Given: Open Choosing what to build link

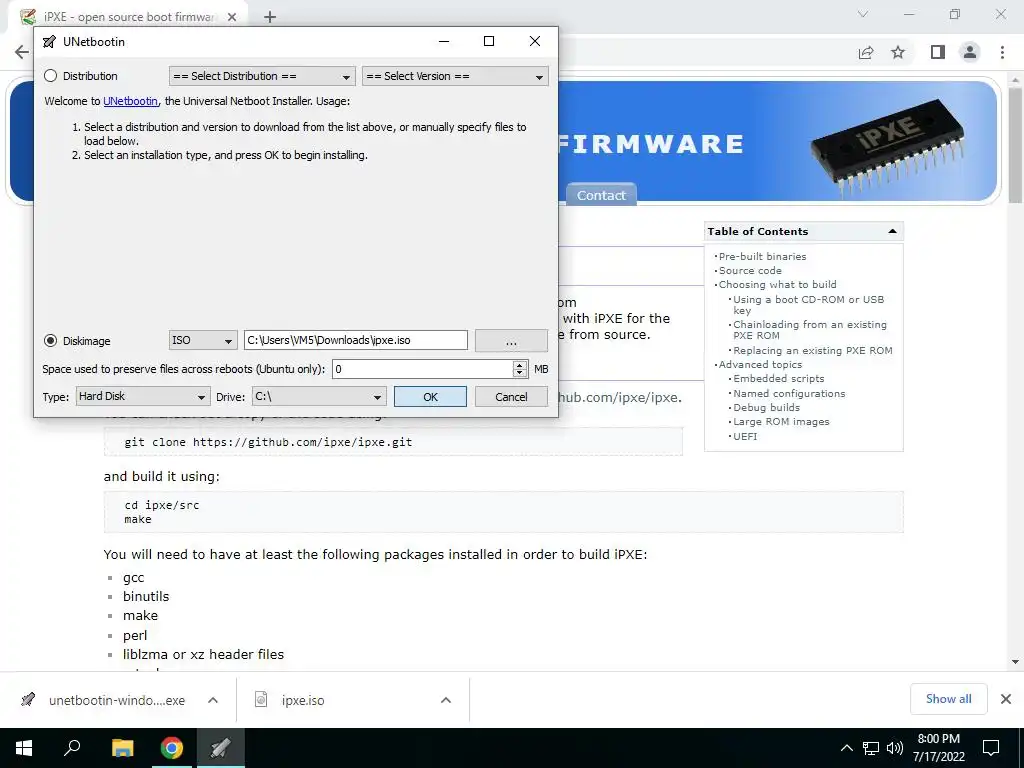Looking at the screenshot, I should [777, 285].
